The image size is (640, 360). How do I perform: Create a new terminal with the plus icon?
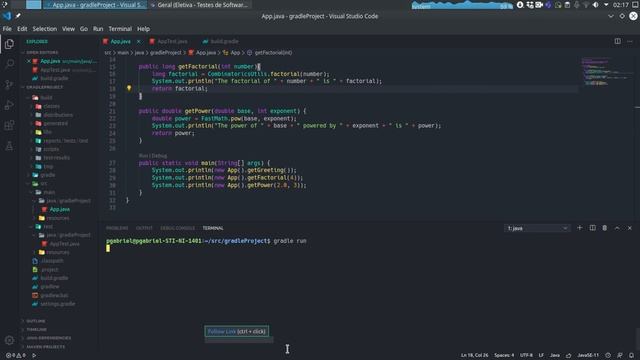click(x=580, y=228)
